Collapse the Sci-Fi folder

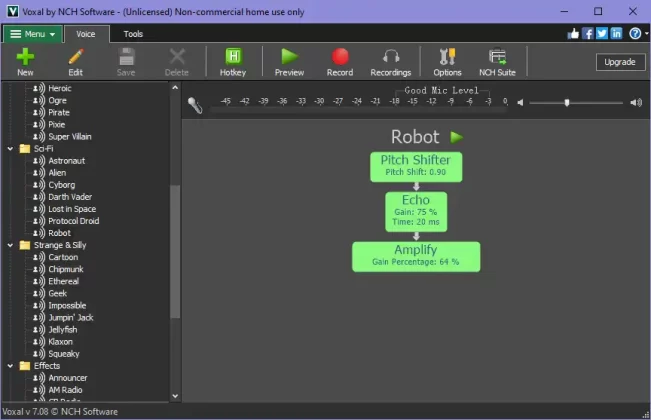10,149
